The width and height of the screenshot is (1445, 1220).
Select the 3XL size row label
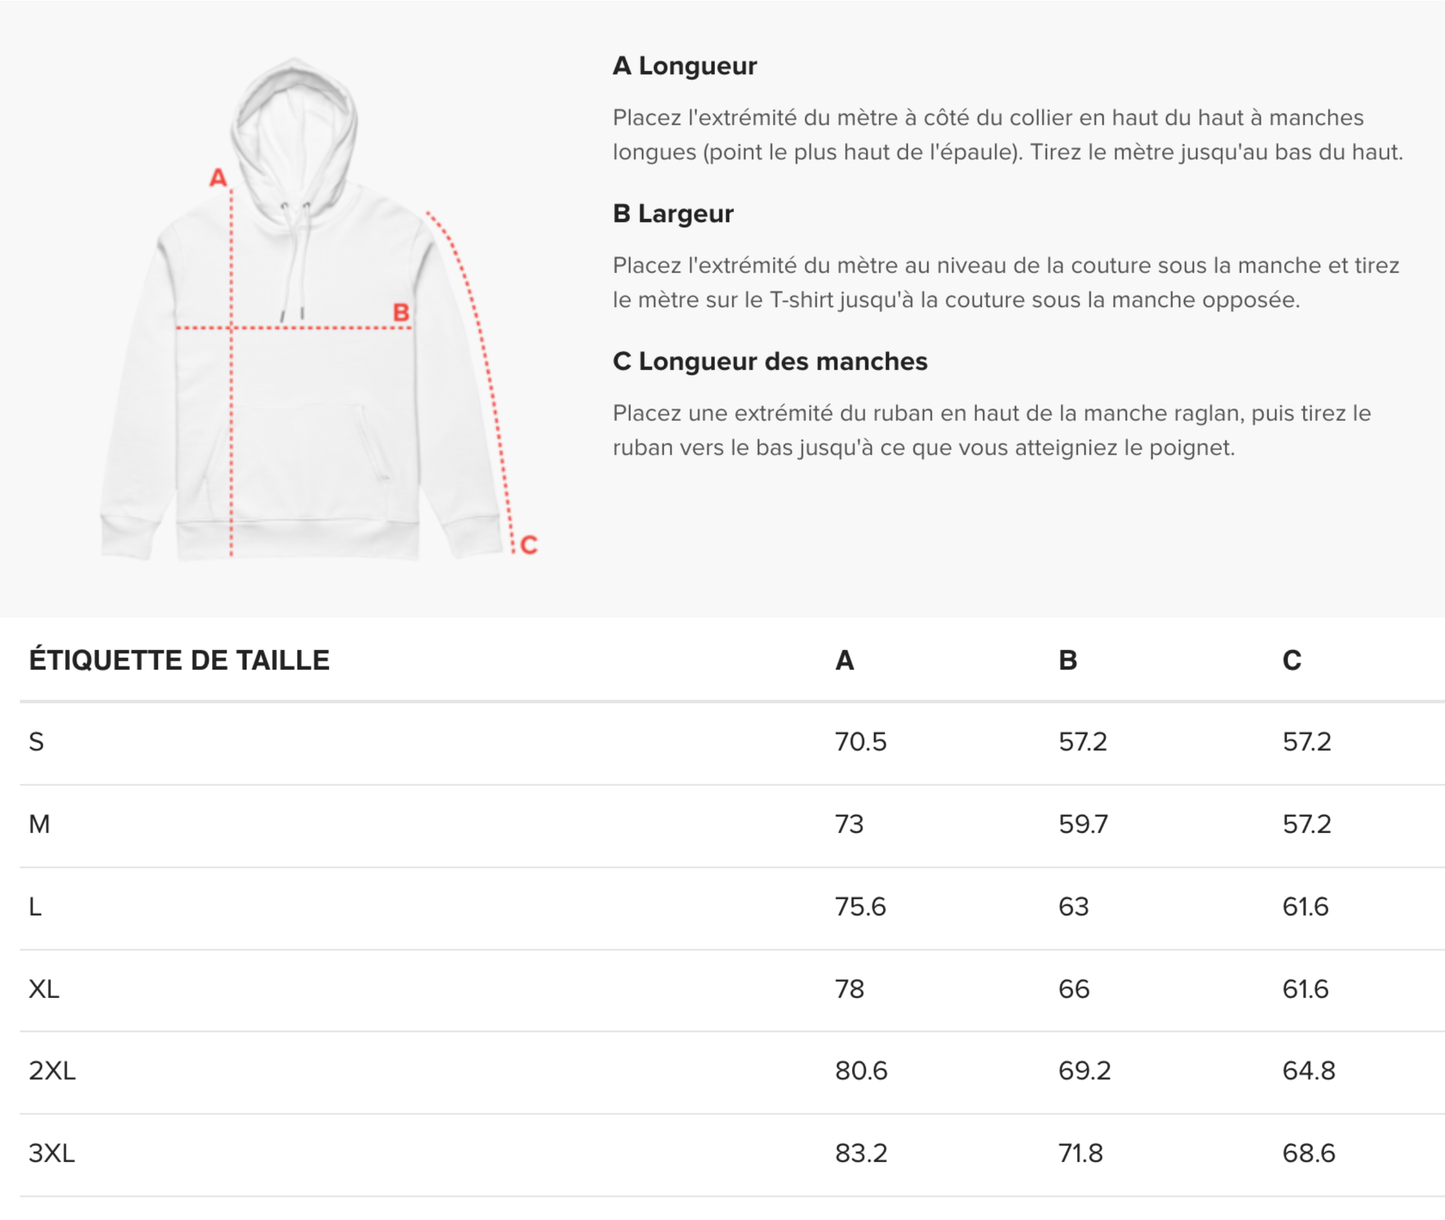pyautogui.click(x=52, y=1154)
